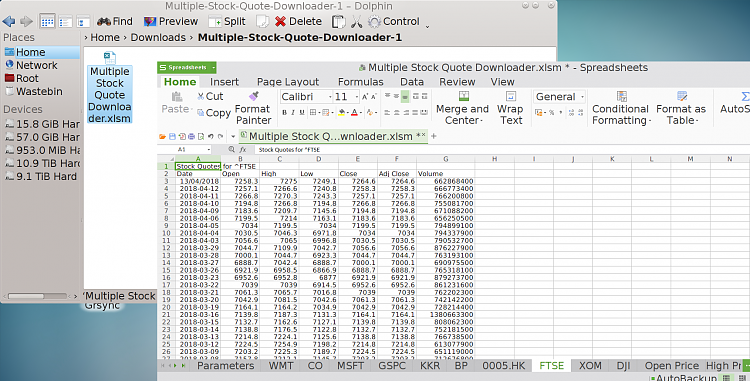Switch to the Review ribbon tab
Viewport: 750px width, 381px height.
tap(457, 82)
